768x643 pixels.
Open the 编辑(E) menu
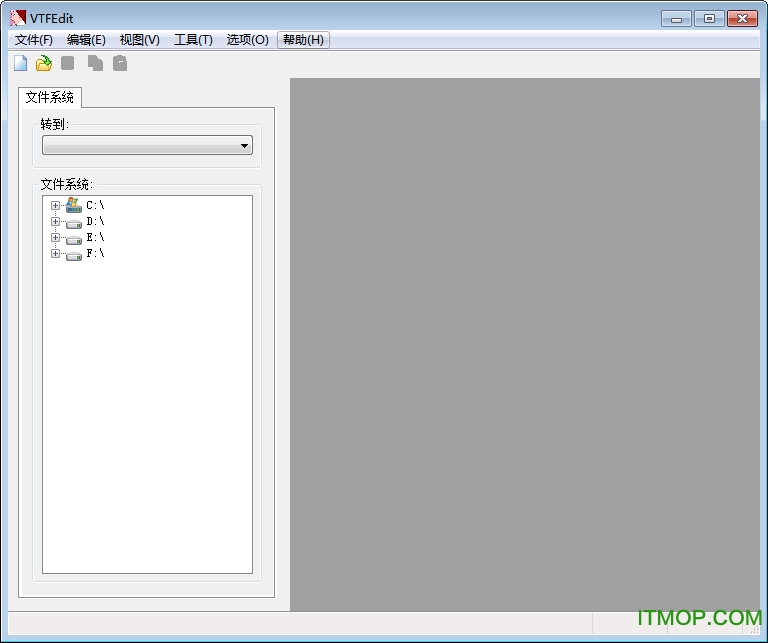[x=86, y=40]
